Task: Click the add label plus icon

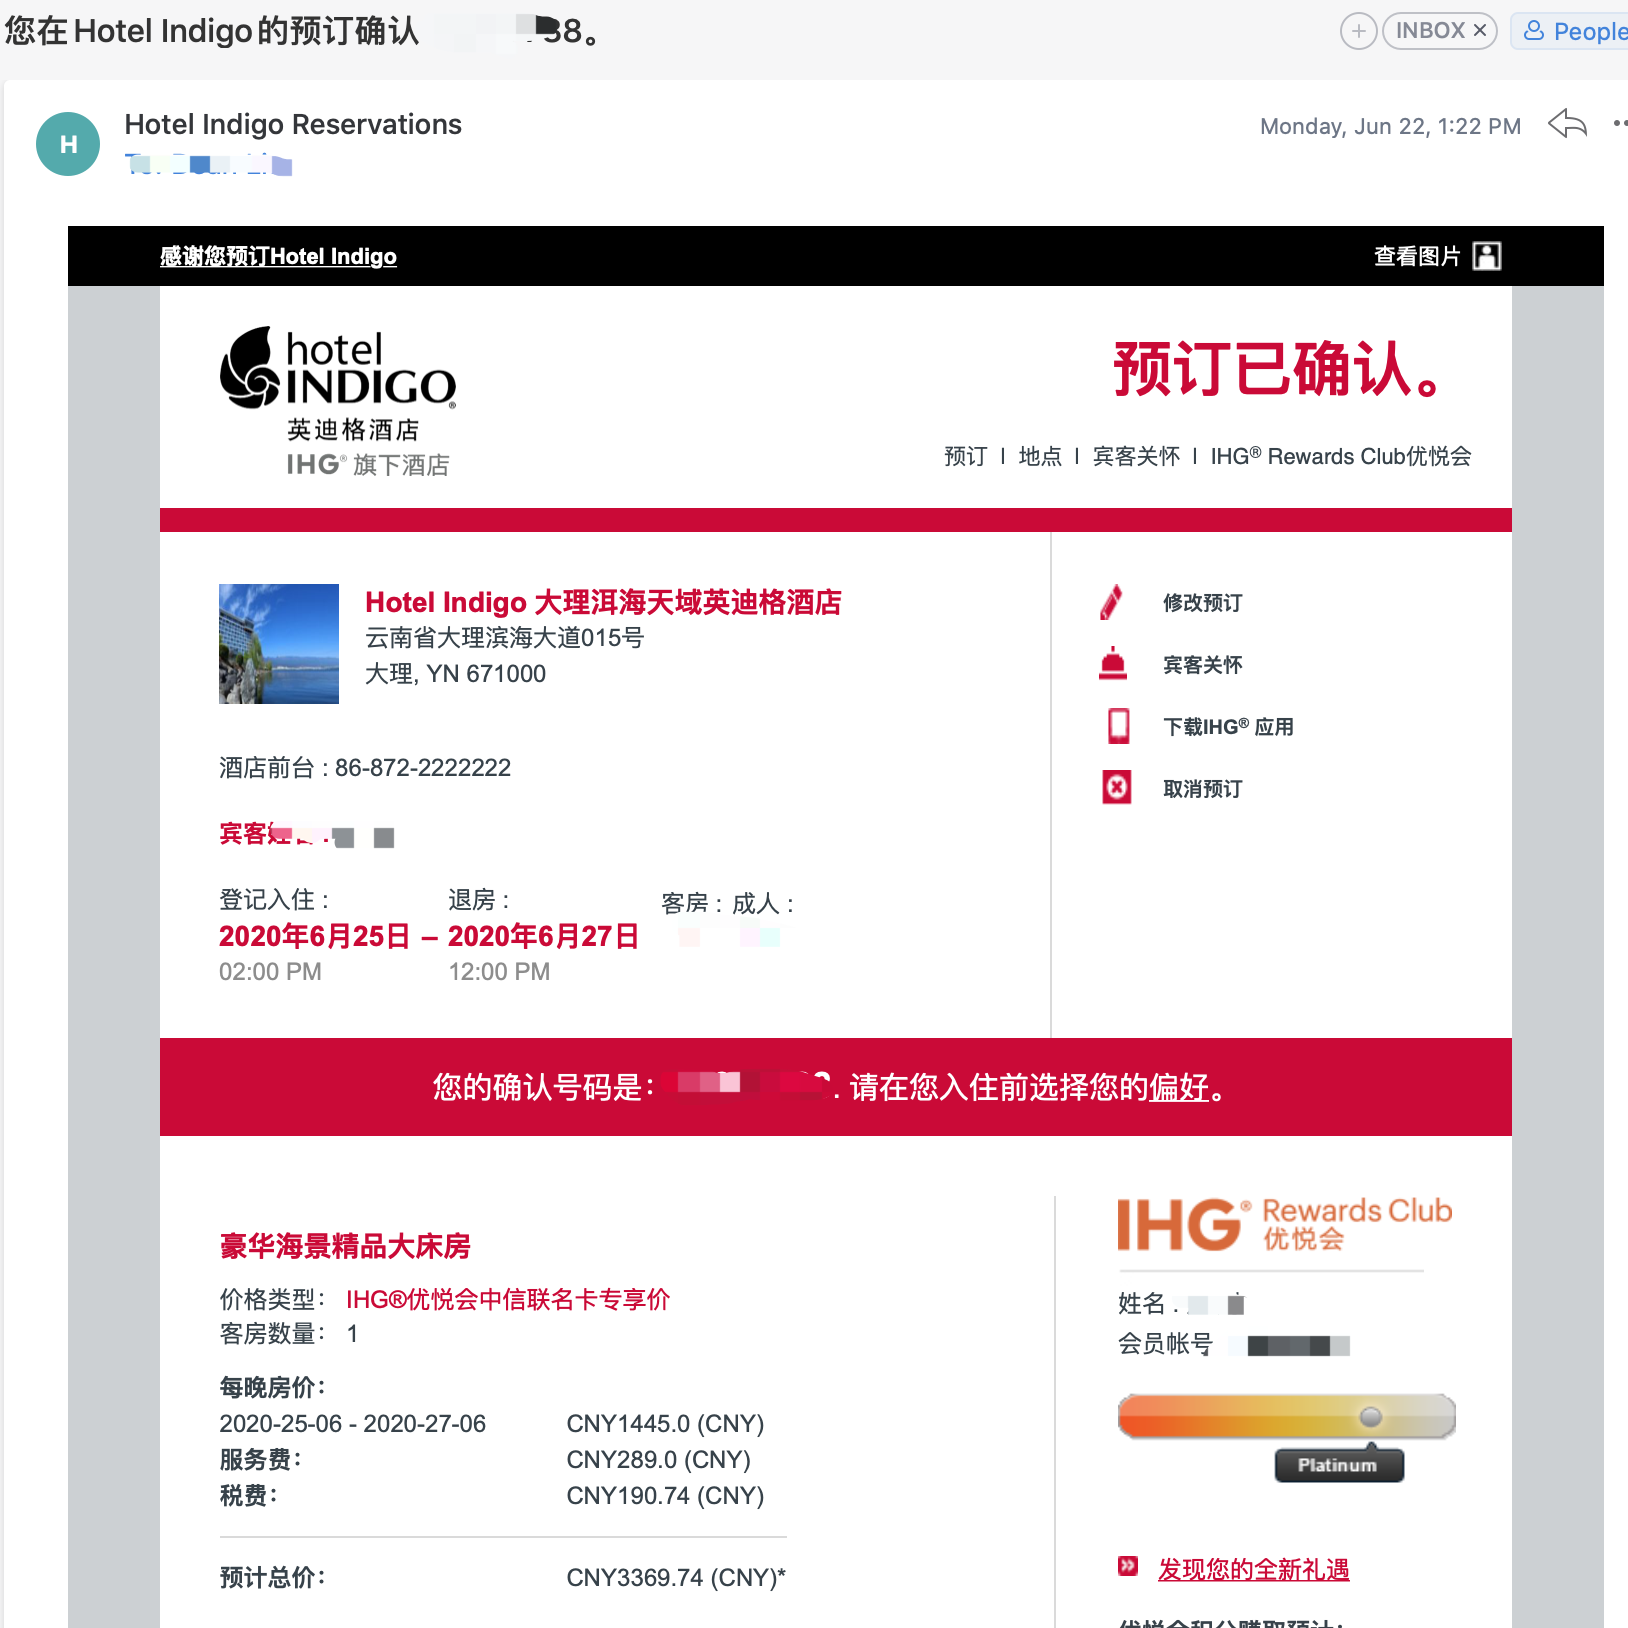Action: click(1358, 31)
